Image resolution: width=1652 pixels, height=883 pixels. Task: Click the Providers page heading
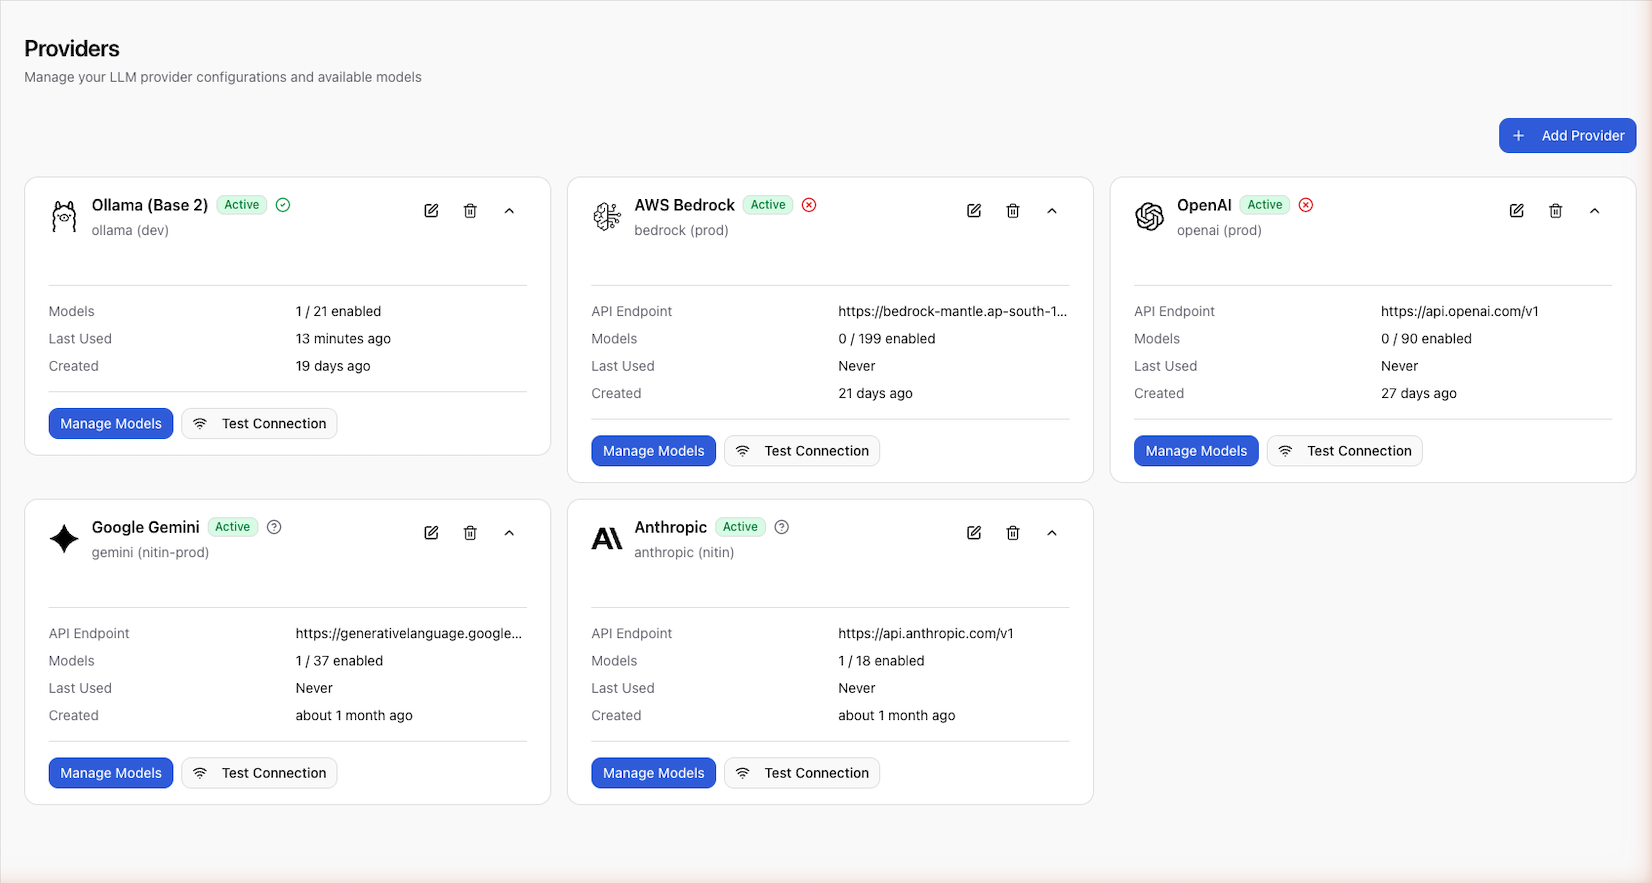(x=72, y=48)
